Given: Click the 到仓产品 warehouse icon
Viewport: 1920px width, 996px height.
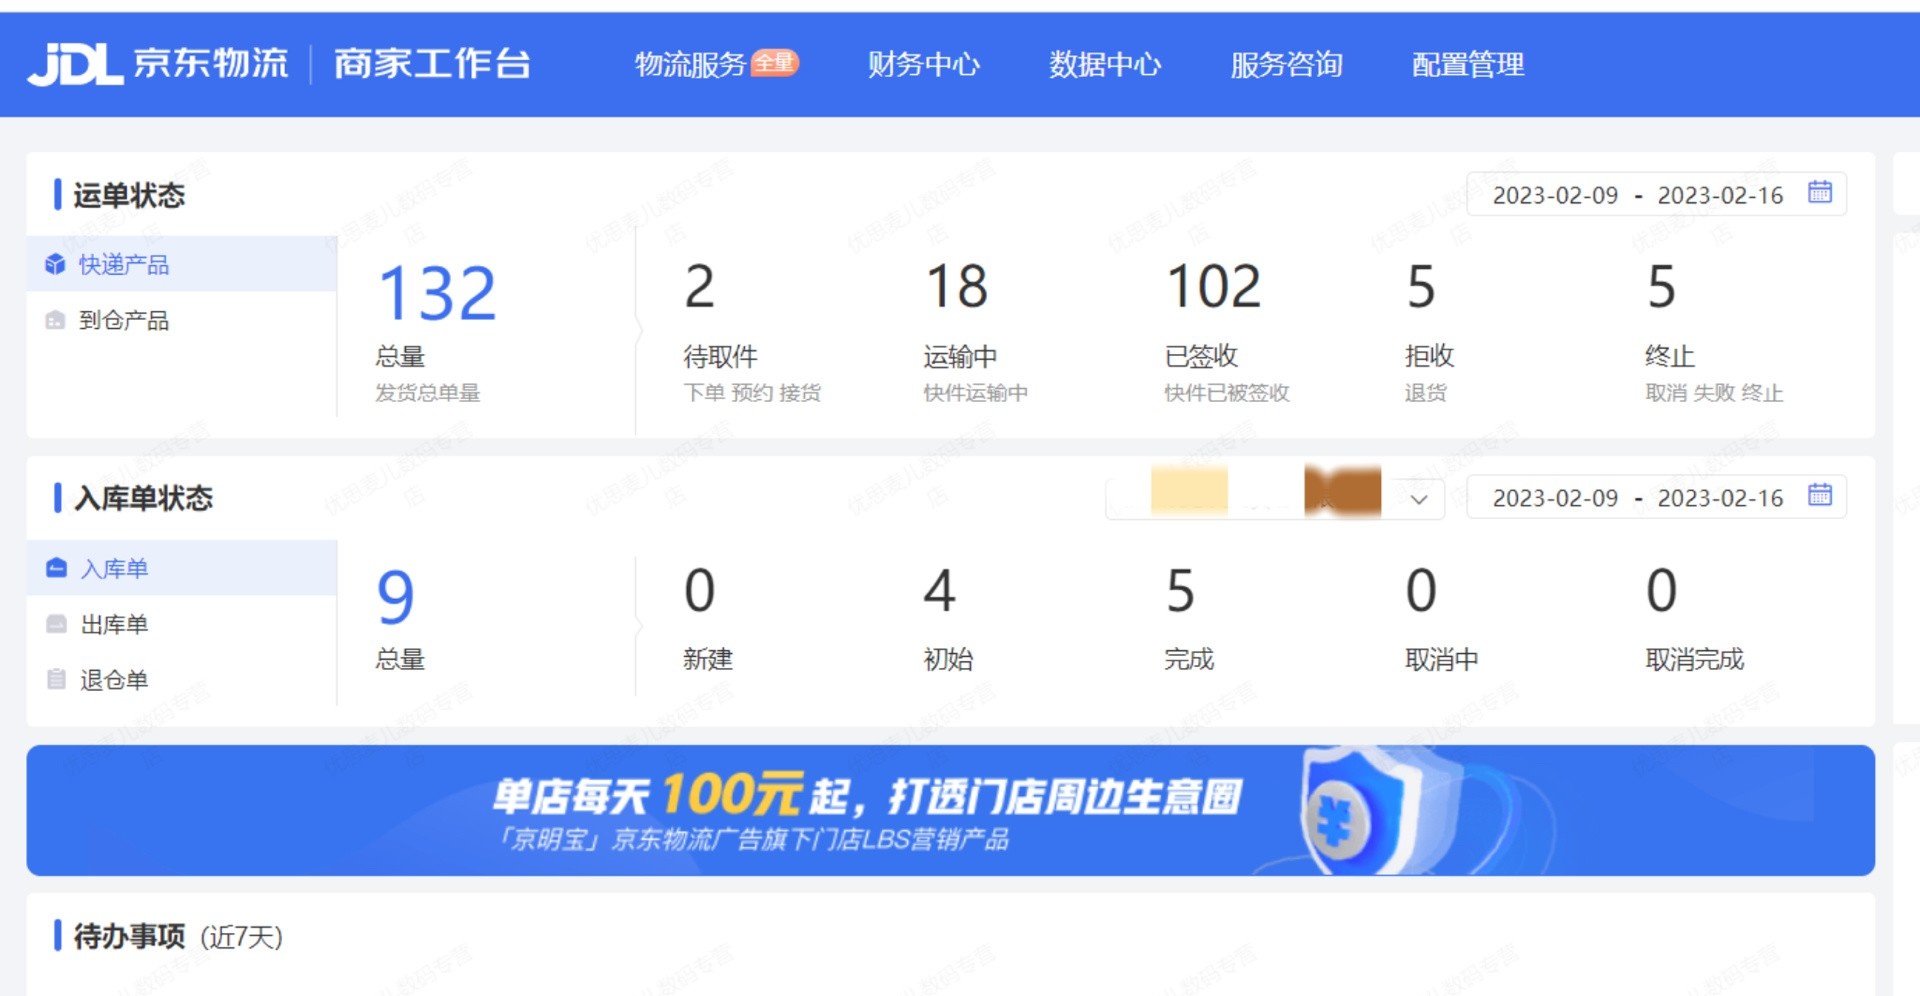Looking at the screenshot, I should click(55, 321).
